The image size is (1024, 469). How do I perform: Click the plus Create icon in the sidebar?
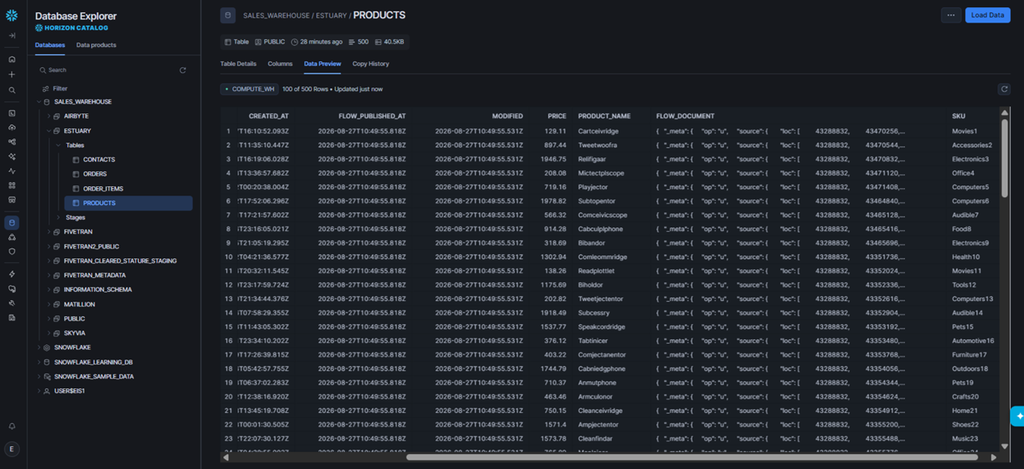point(12,74)
